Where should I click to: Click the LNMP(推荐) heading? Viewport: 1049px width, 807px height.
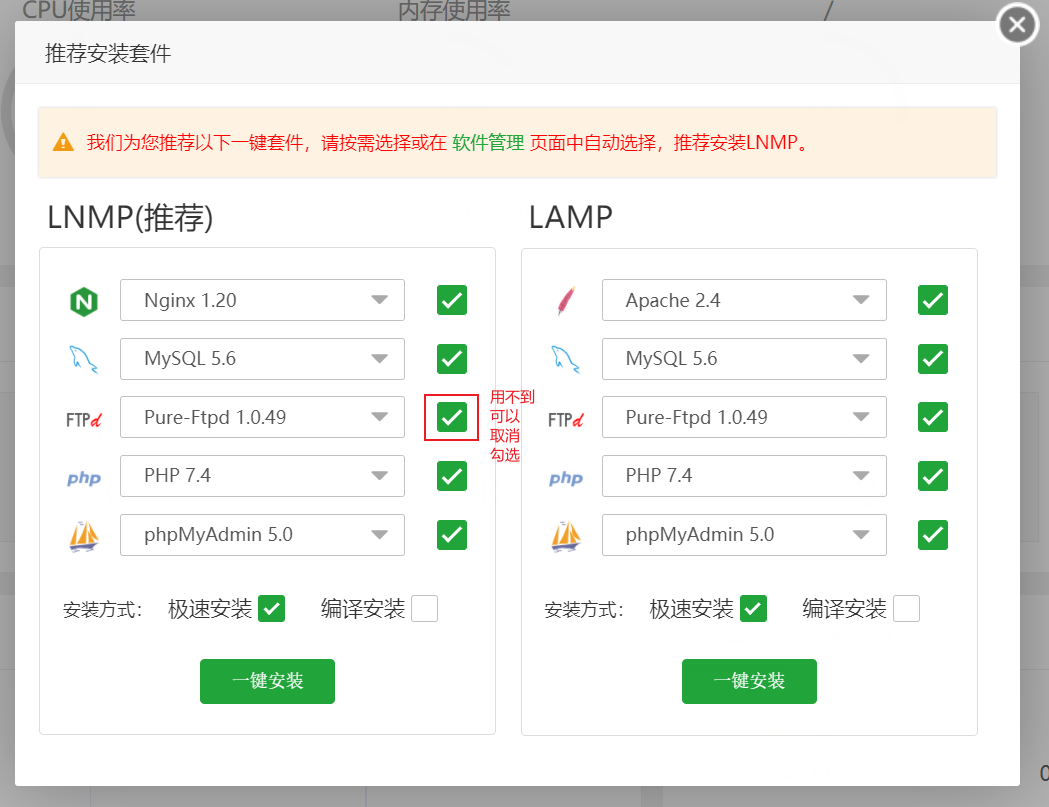(130, 217)
